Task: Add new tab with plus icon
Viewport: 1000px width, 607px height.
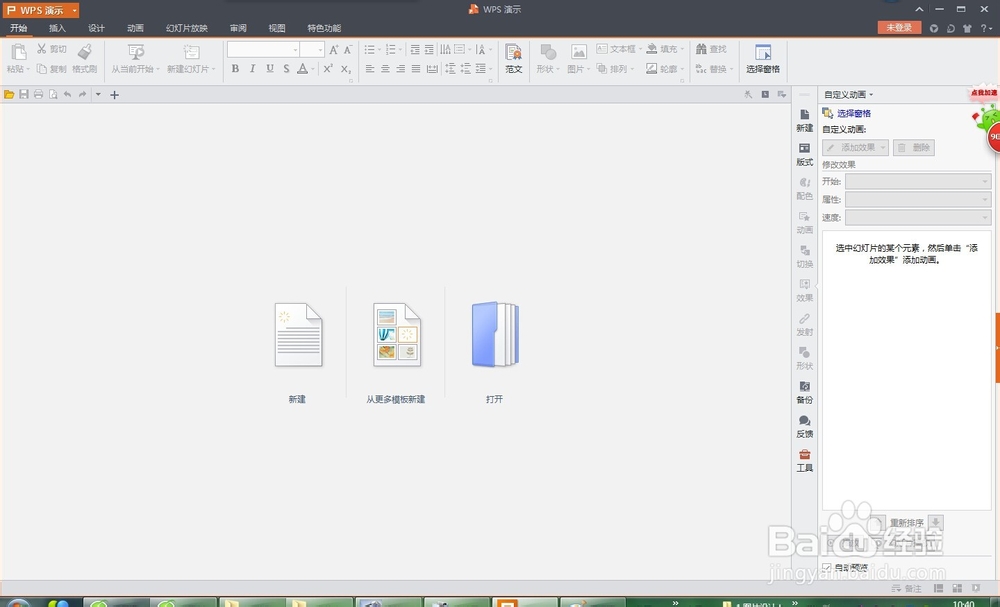Action: 114,95
